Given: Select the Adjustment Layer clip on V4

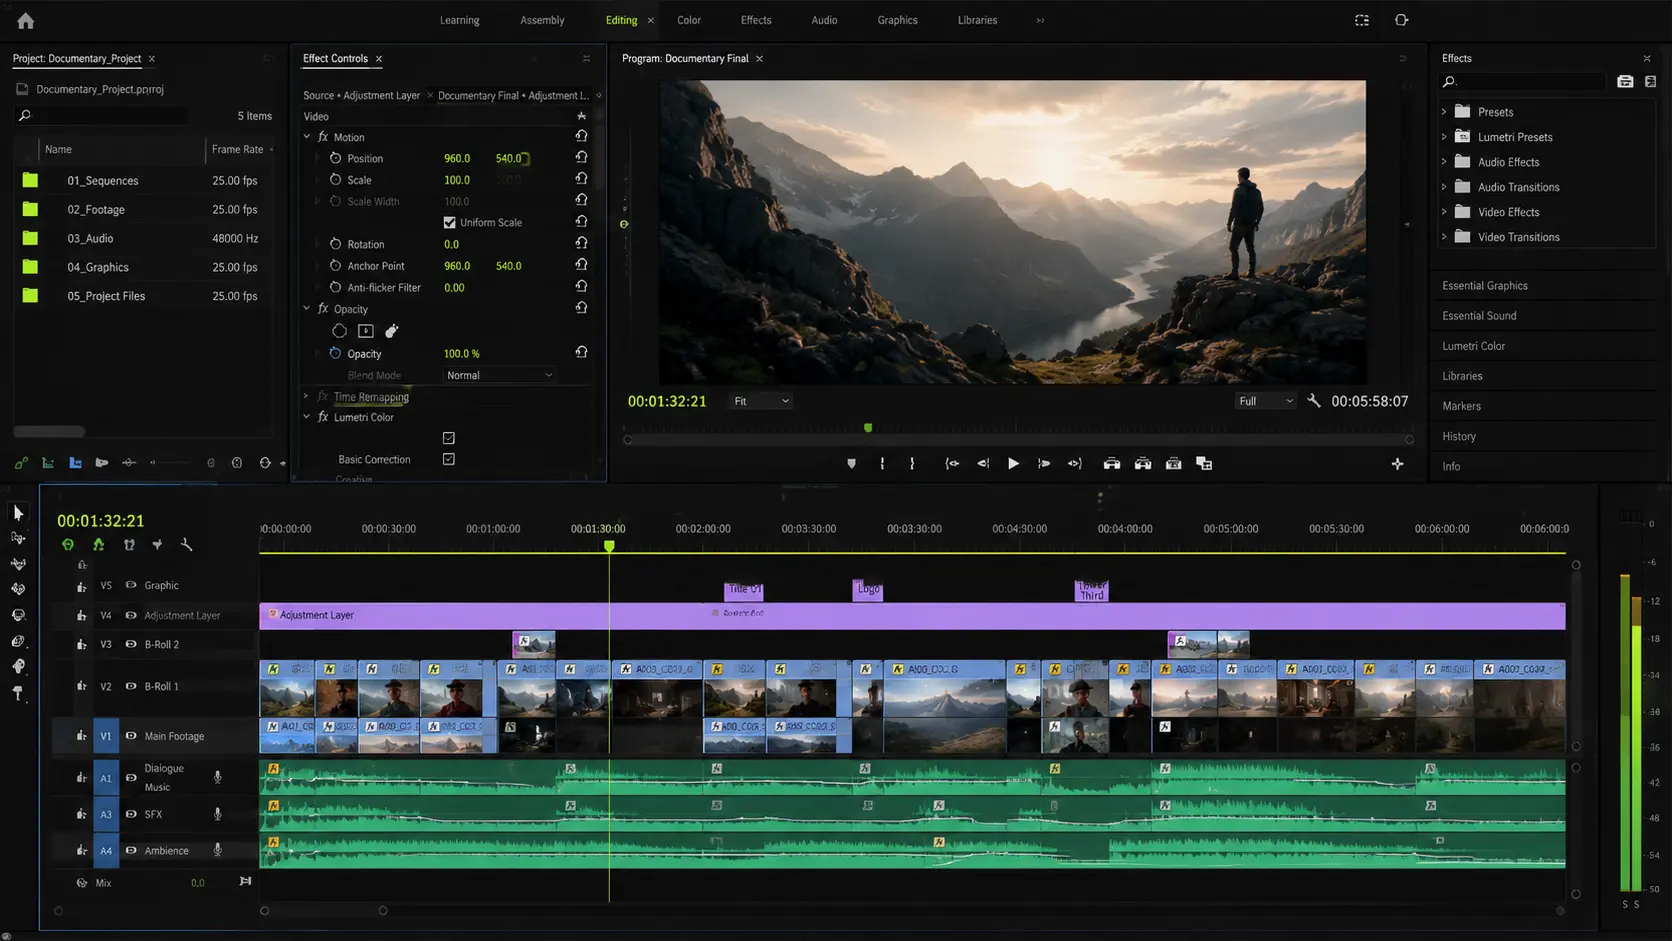Looking at the screenshot, I should (912, 616).
